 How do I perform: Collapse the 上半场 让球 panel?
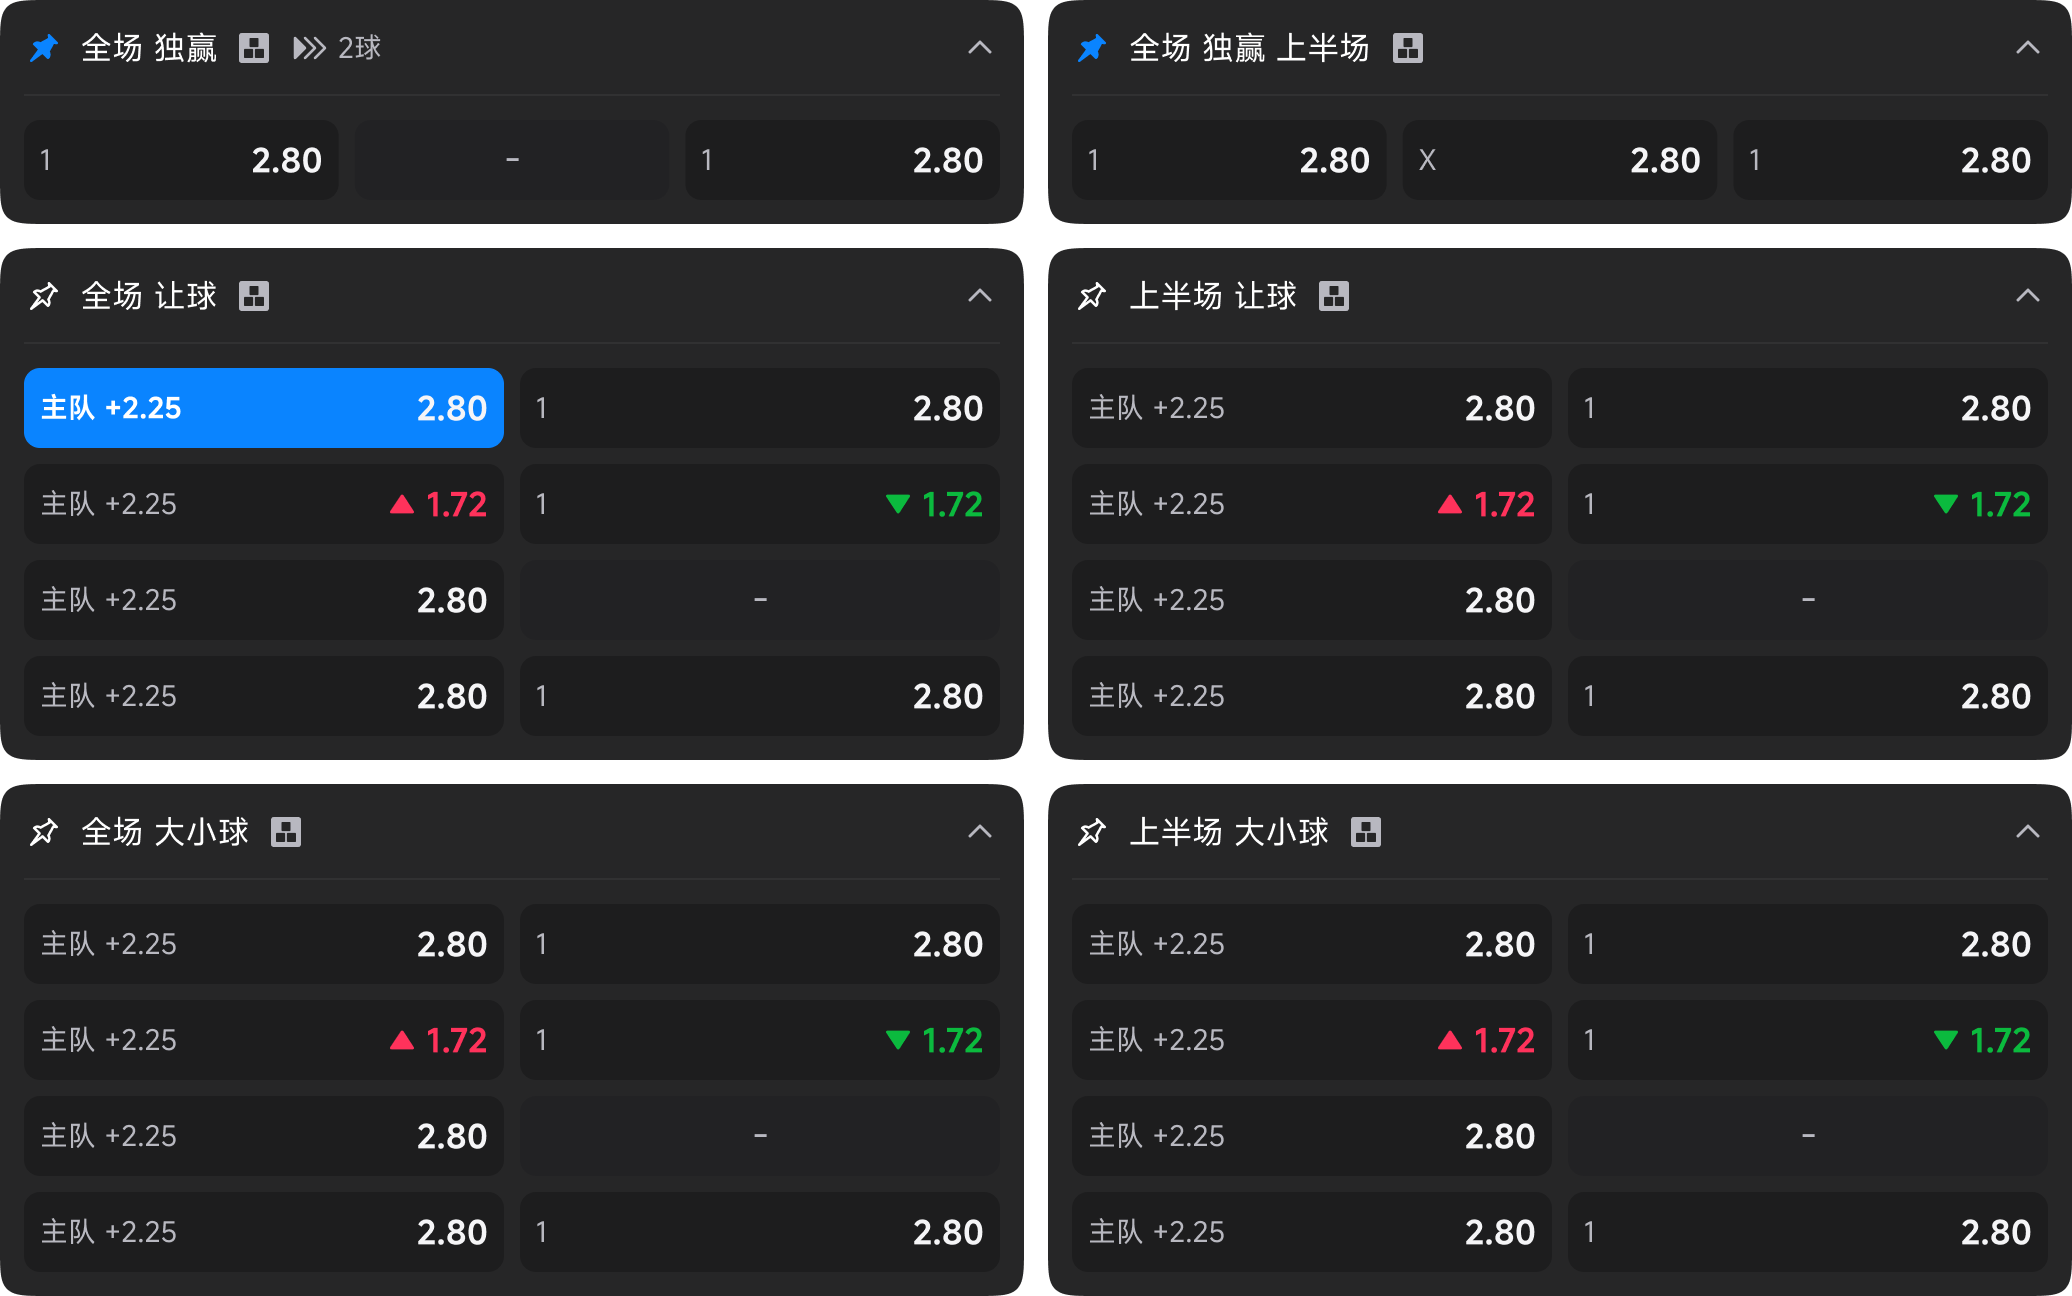(2028, 296)
